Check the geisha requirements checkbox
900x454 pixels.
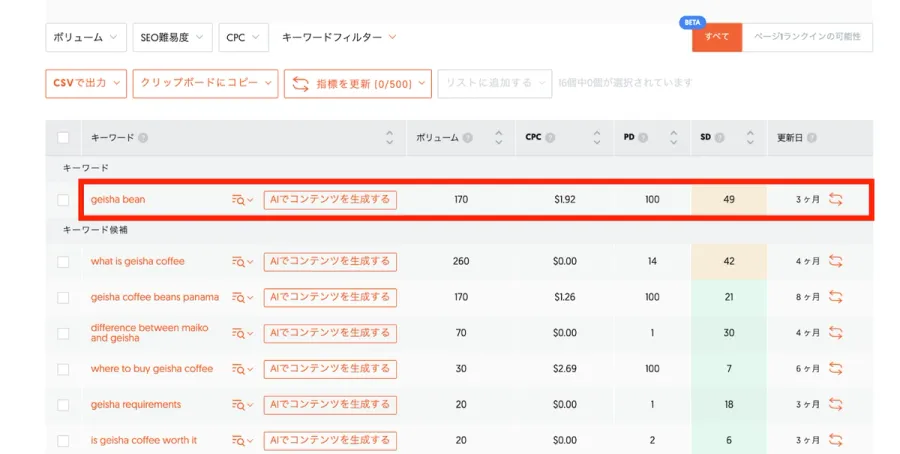63,405
